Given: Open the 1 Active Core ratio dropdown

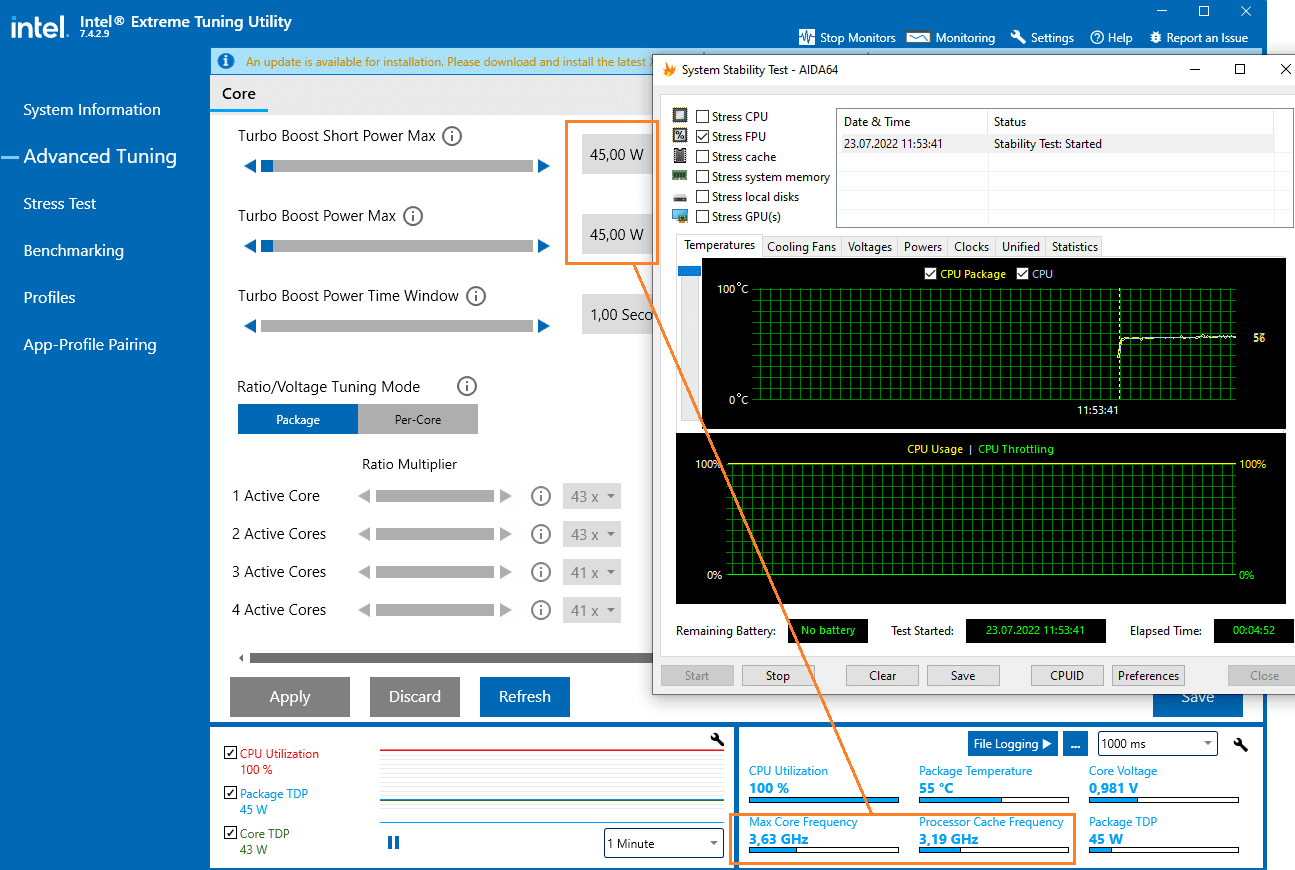Looking at the screenshot, I should [592, 496].
